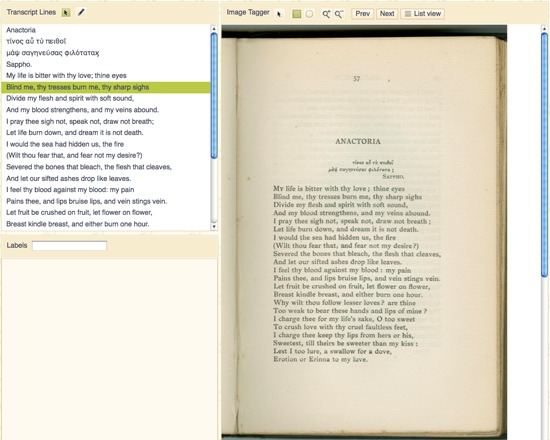Select line 'I feel thy blood against my blood'
Screen dimensions: 550x440
pyautogui.click(x=106, y=190)
